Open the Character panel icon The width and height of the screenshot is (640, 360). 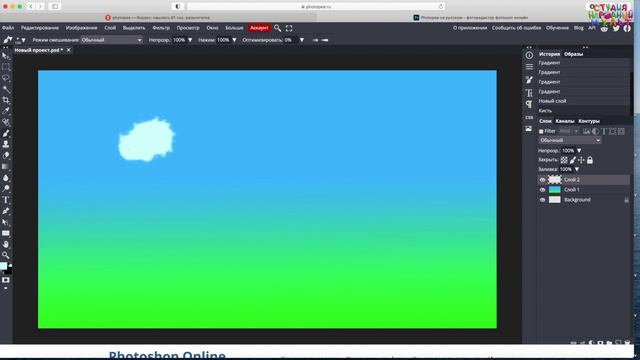click(x=529, y=93)
